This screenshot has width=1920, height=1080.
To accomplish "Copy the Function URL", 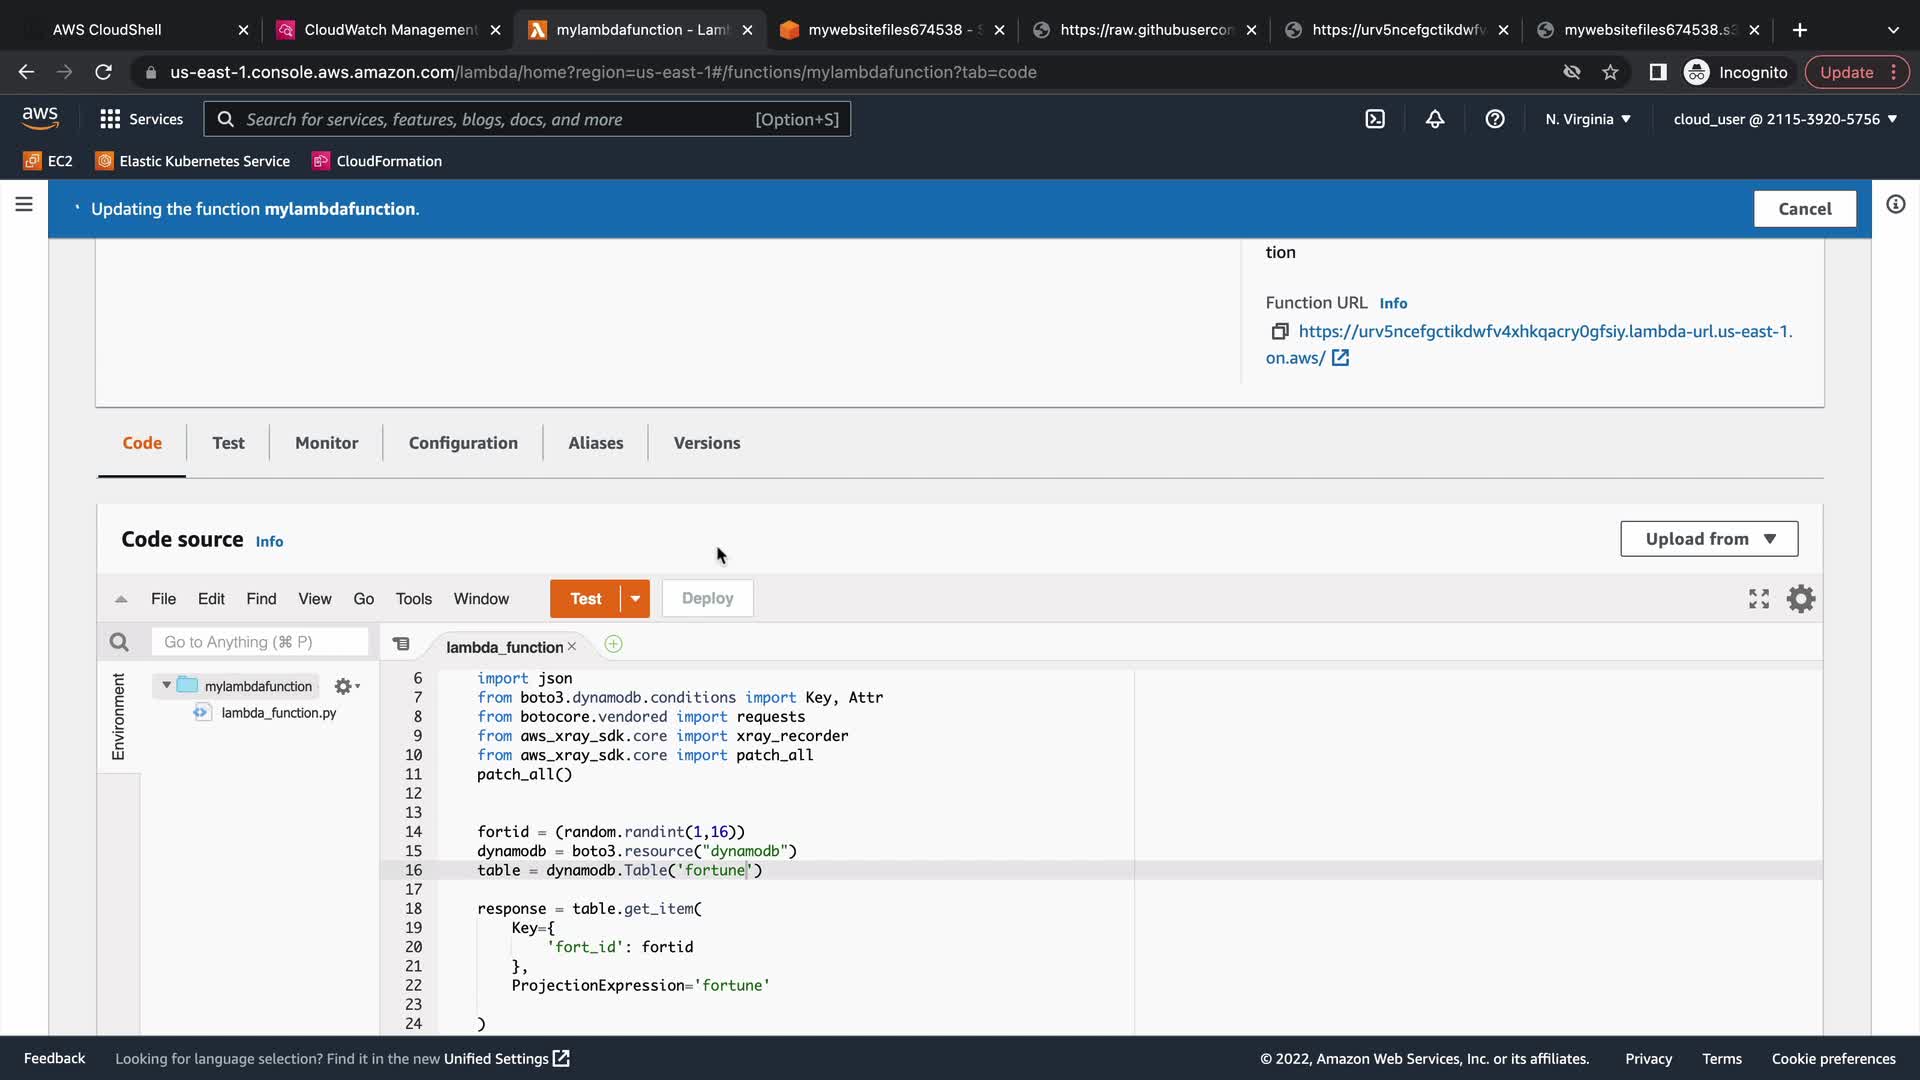I will (x=1279, y=331).
